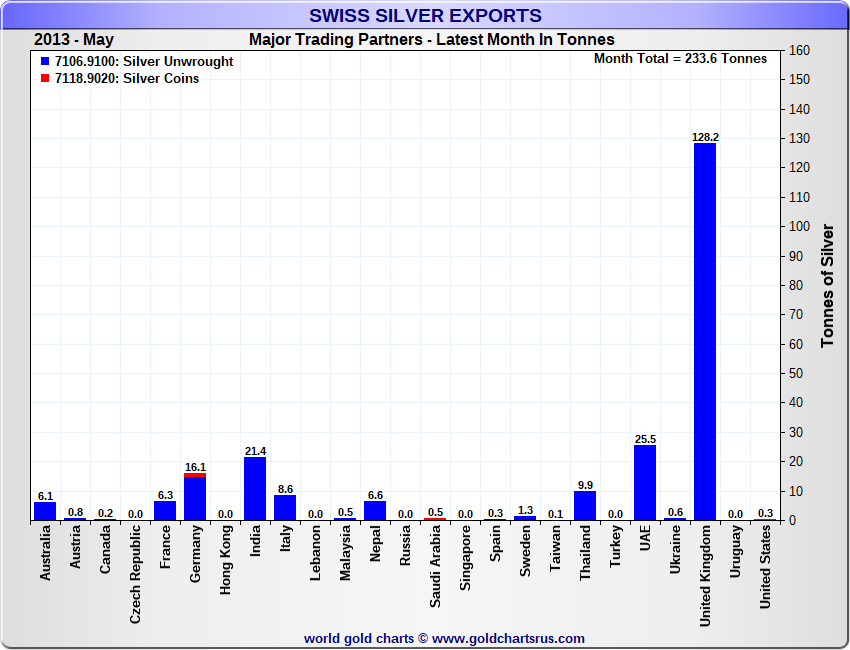
Task: Select the 2013 - May date label
Action: (74, 40)
